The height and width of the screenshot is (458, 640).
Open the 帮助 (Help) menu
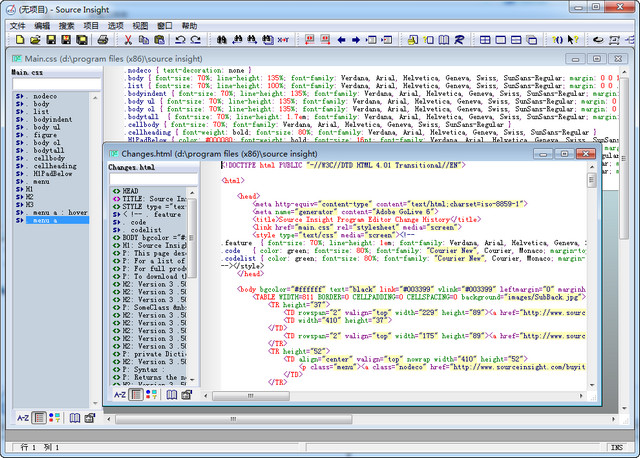tap(190, 25)
